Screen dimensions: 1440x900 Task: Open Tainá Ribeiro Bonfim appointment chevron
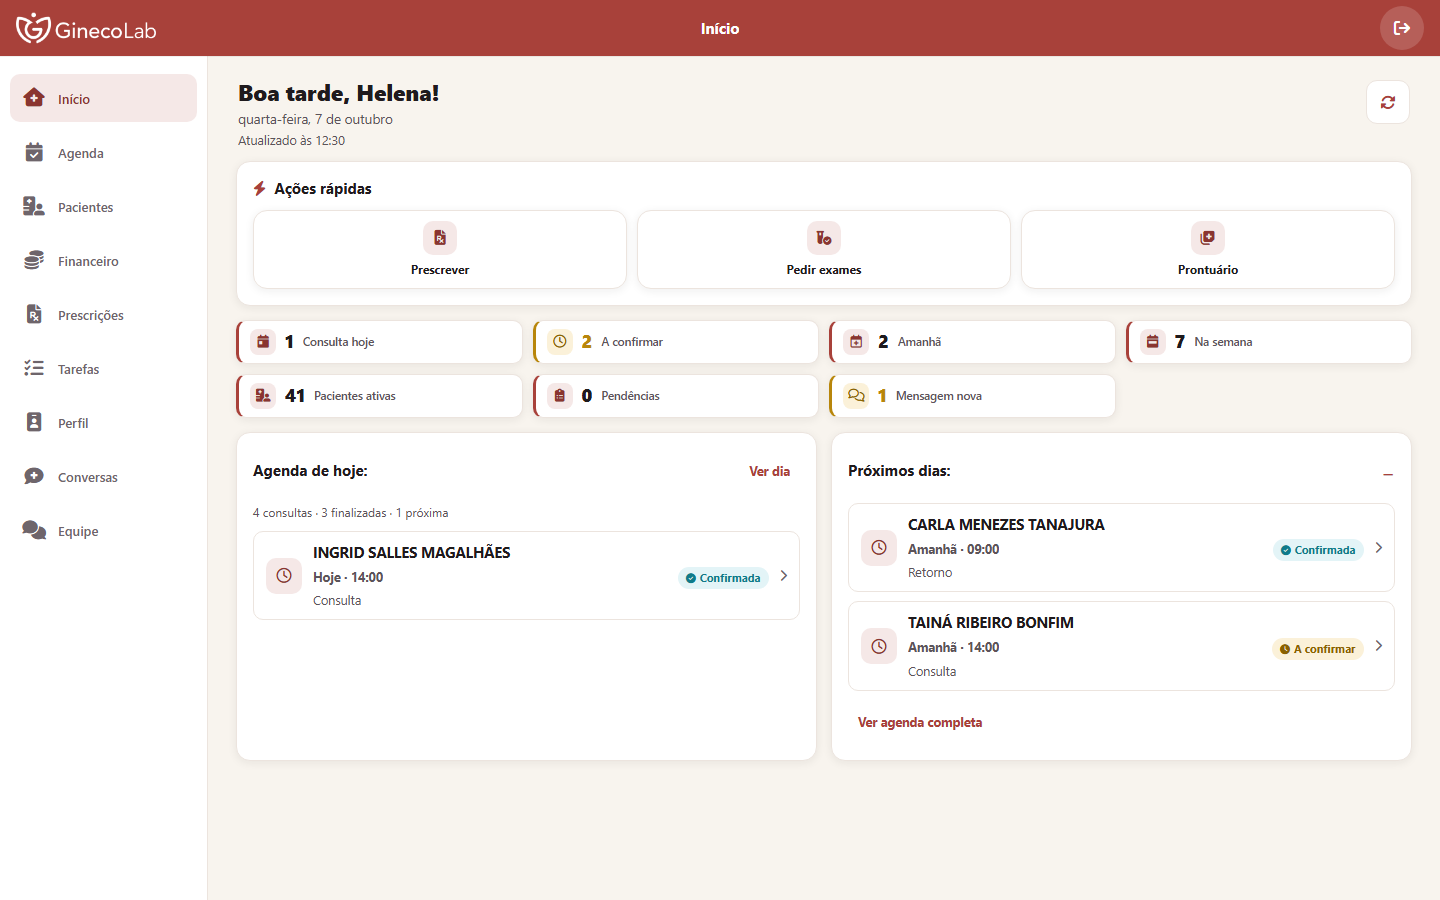1379,646
